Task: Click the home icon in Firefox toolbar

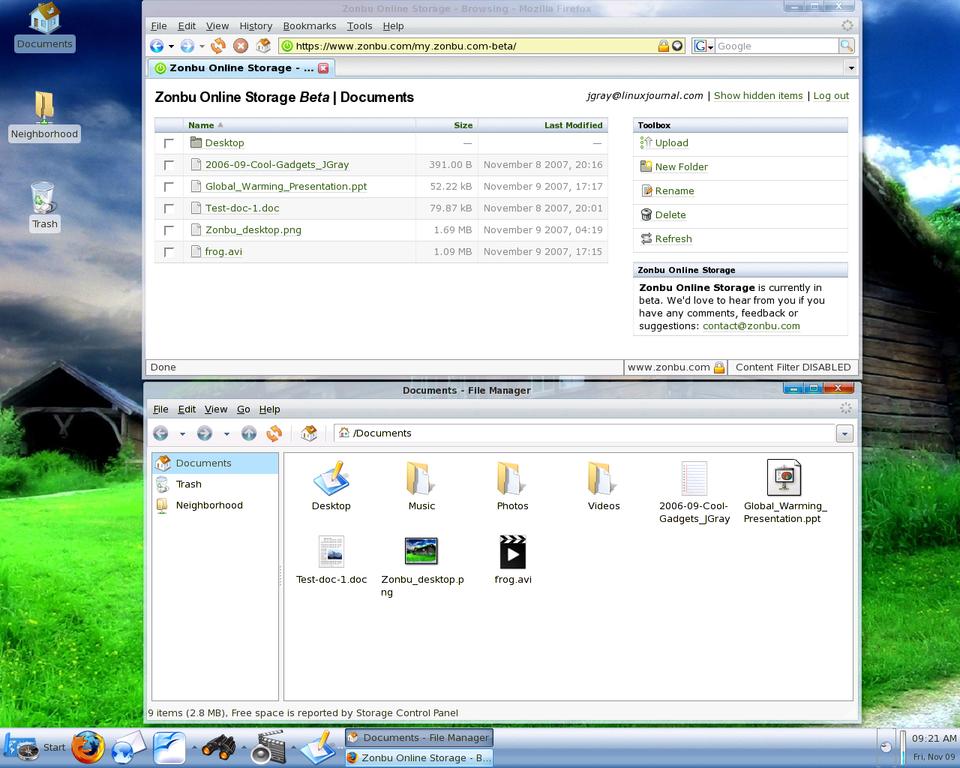Action: 263,46
